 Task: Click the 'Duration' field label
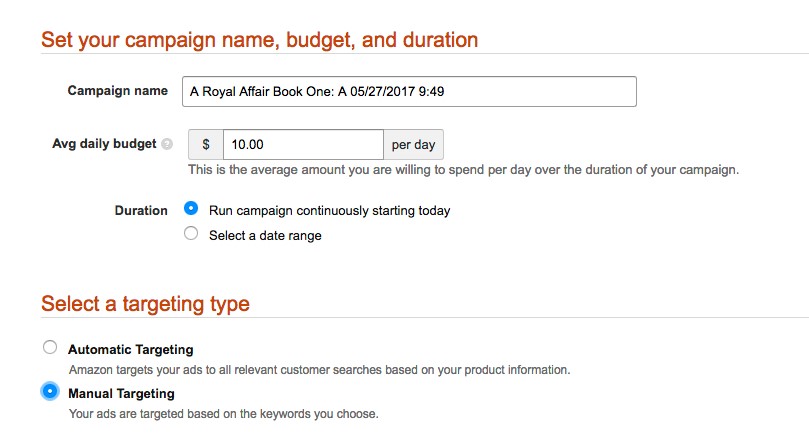point(142,211)
